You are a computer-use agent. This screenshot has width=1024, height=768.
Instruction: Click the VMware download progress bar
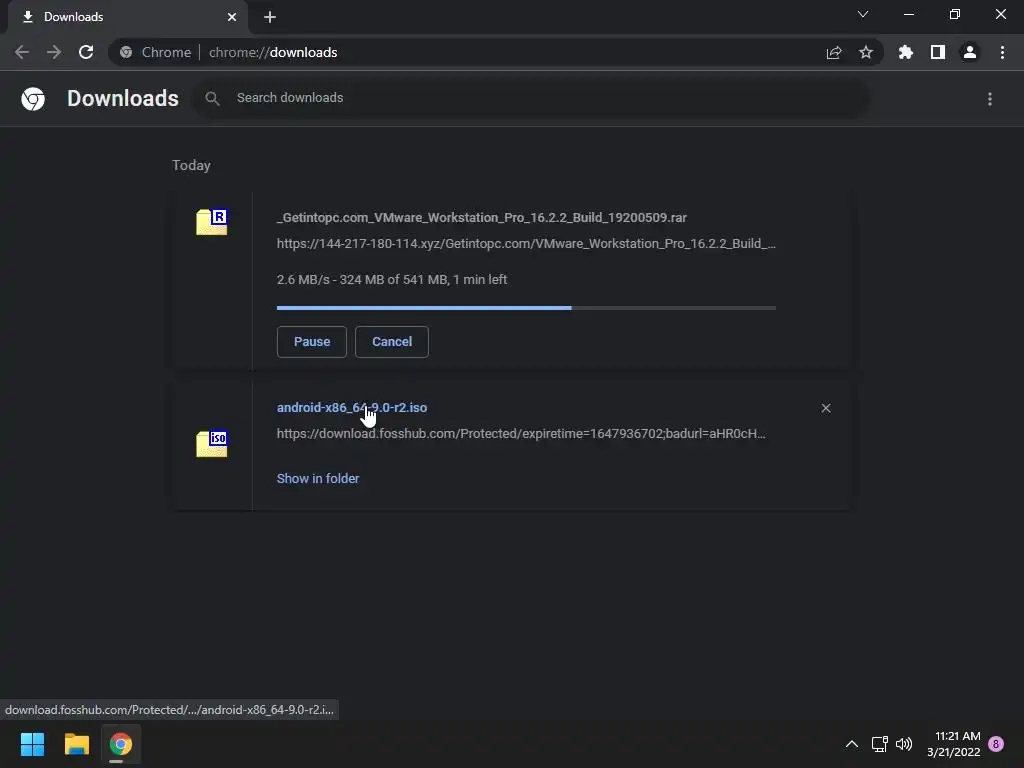click(526, 308)
